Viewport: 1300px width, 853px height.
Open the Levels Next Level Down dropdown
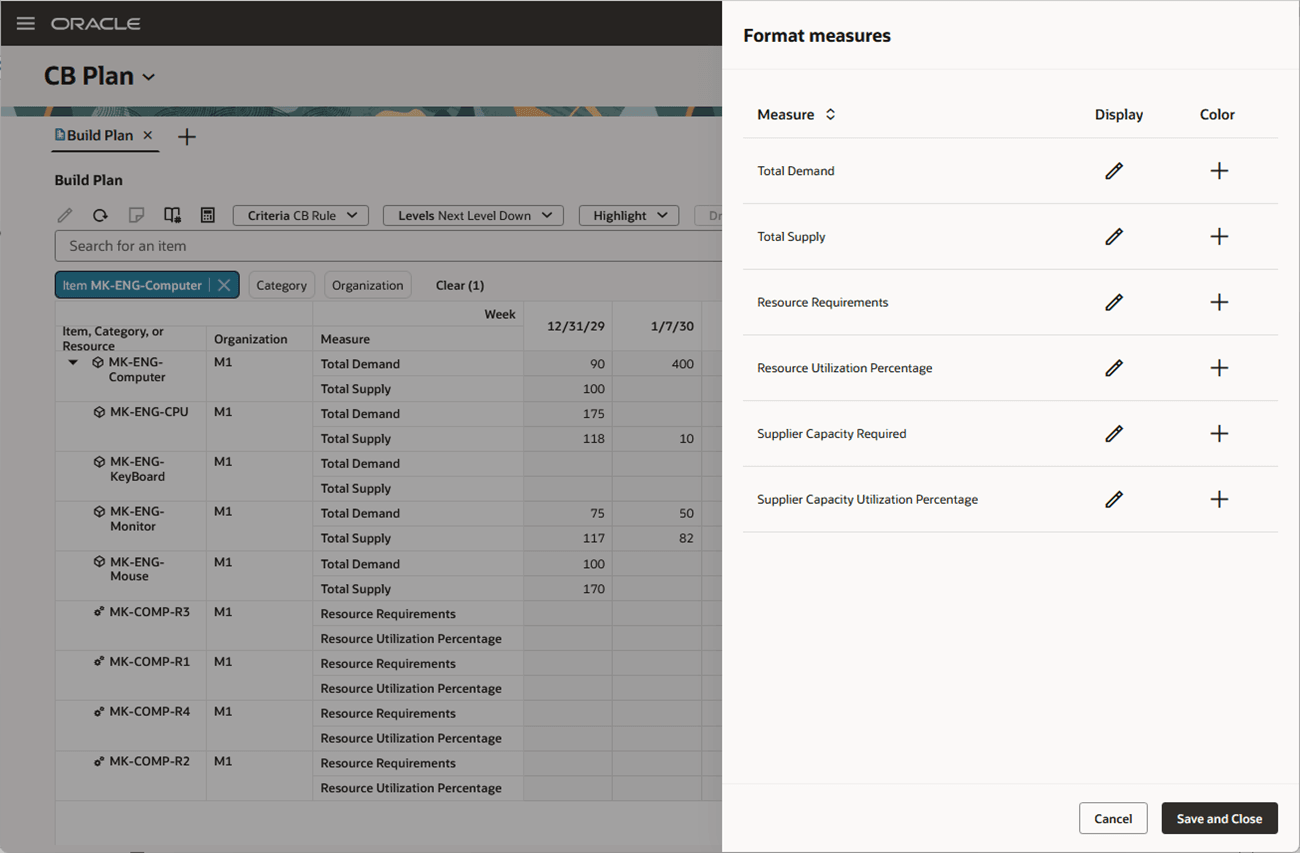[473, 215]
